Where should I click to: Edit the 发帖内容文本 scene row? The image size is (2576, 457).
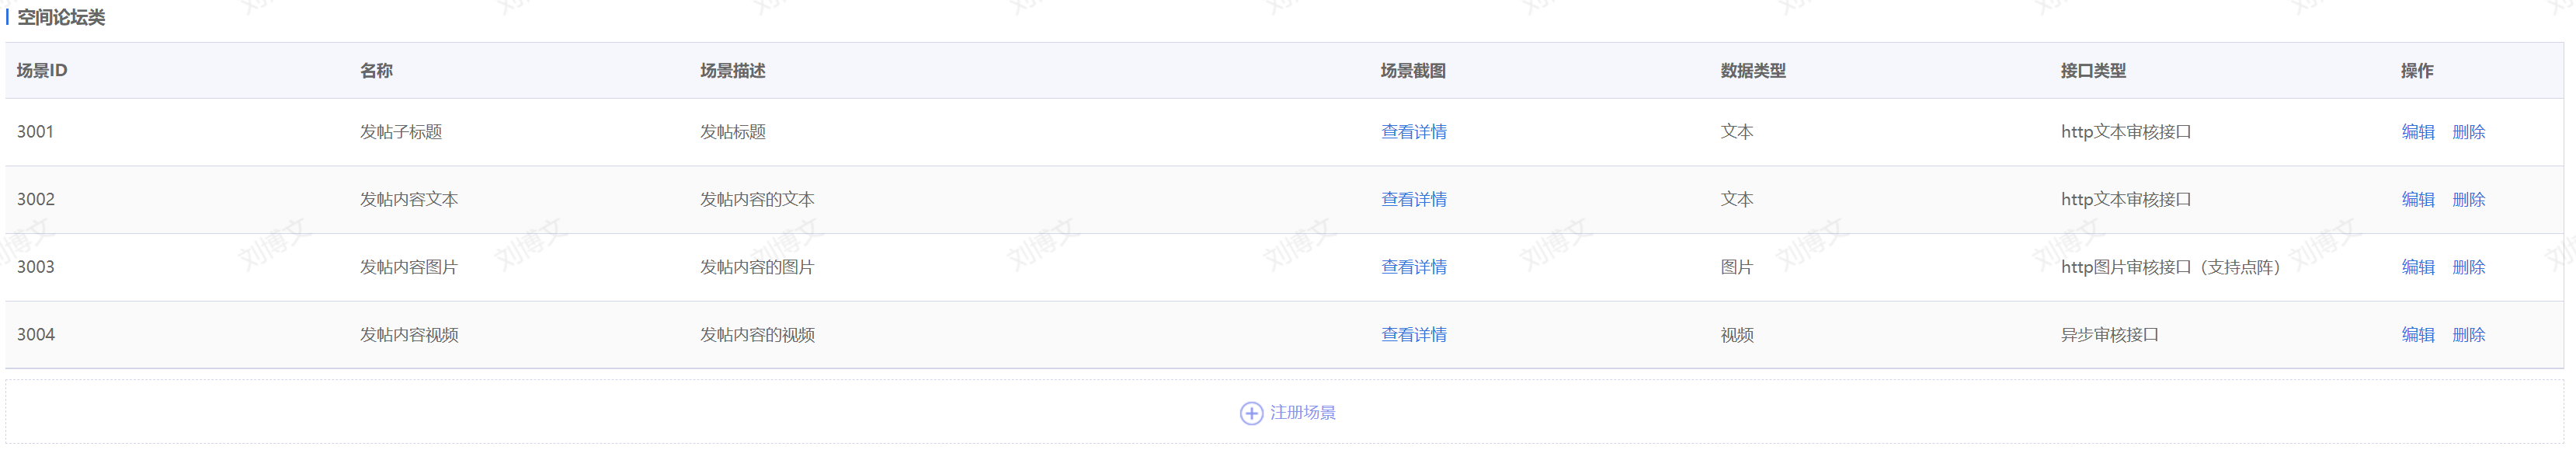click(x=2417, y=200)
